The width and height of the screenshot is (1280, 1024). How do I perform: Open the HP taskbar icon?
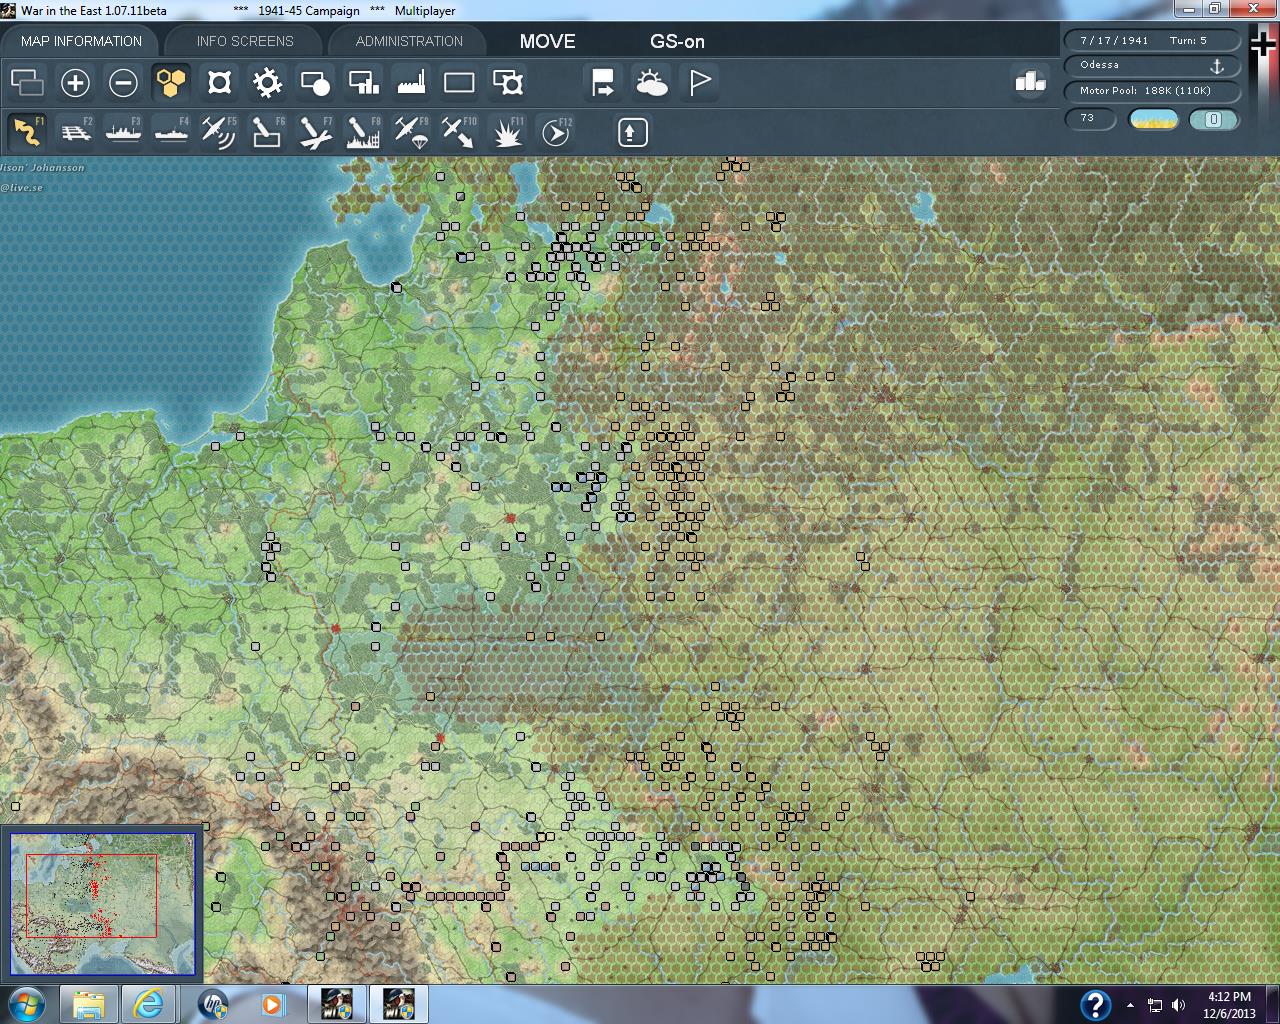tap(212, 1004)
